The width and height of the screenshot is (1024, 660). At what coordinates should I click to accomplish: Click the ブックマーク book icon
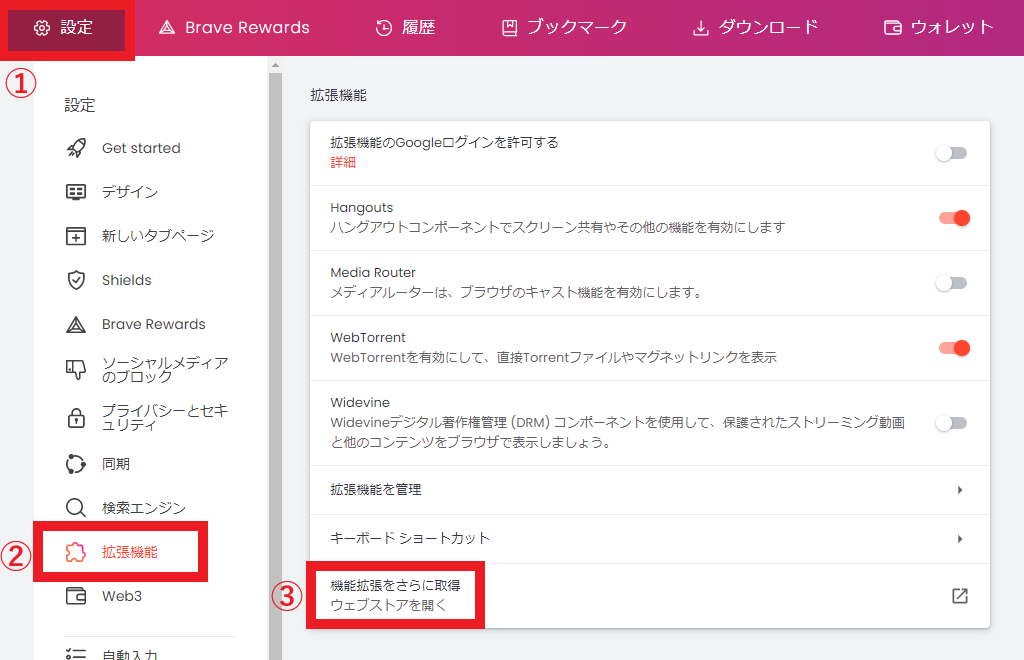[509, 27]
